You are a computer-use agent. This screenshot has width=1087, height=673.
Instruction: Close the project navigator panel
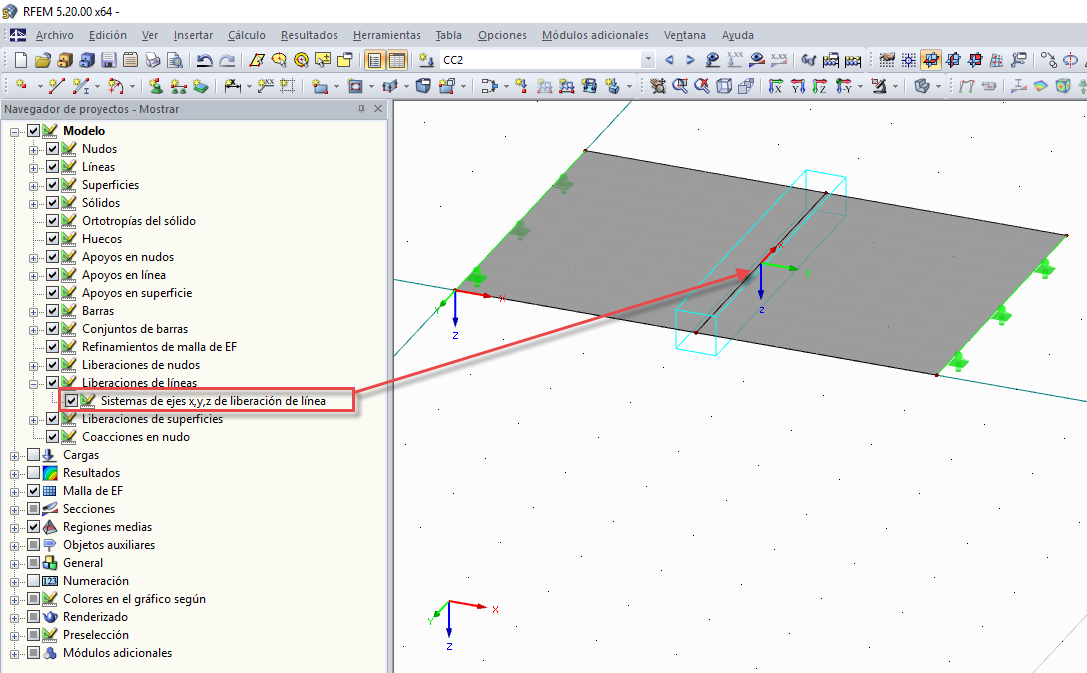coord(378,109)
